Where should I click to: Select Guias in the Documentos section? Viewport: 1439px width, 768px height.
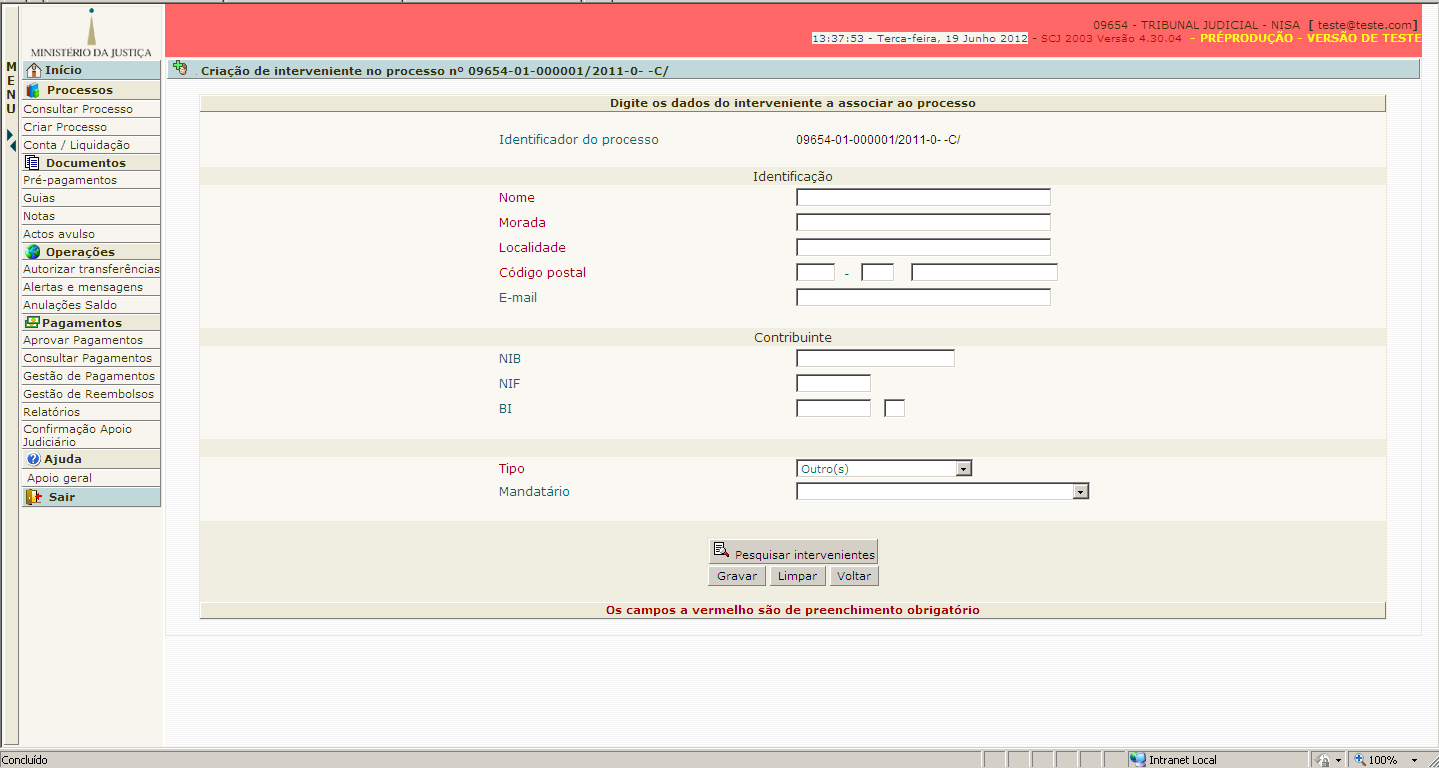tap(39, 198)
